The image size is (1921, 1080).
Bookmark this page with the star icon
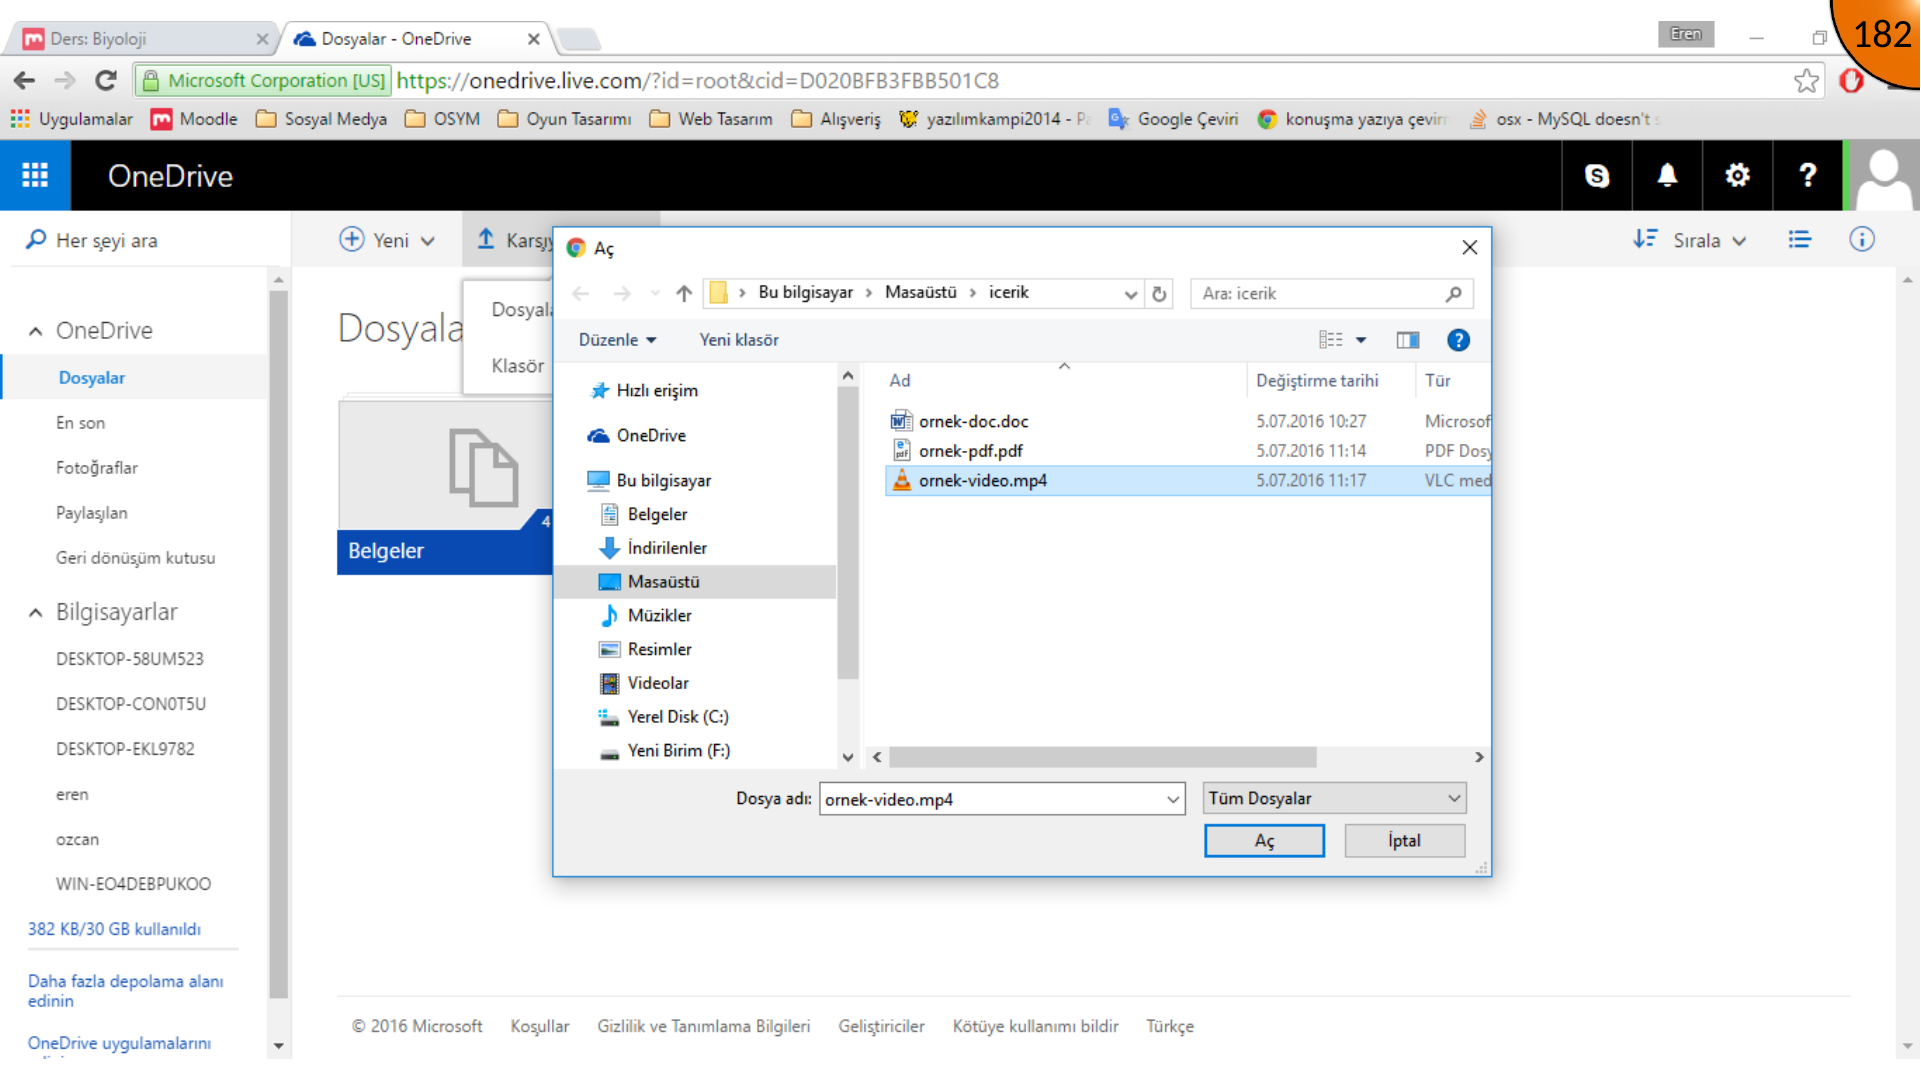pos(1806,81)
